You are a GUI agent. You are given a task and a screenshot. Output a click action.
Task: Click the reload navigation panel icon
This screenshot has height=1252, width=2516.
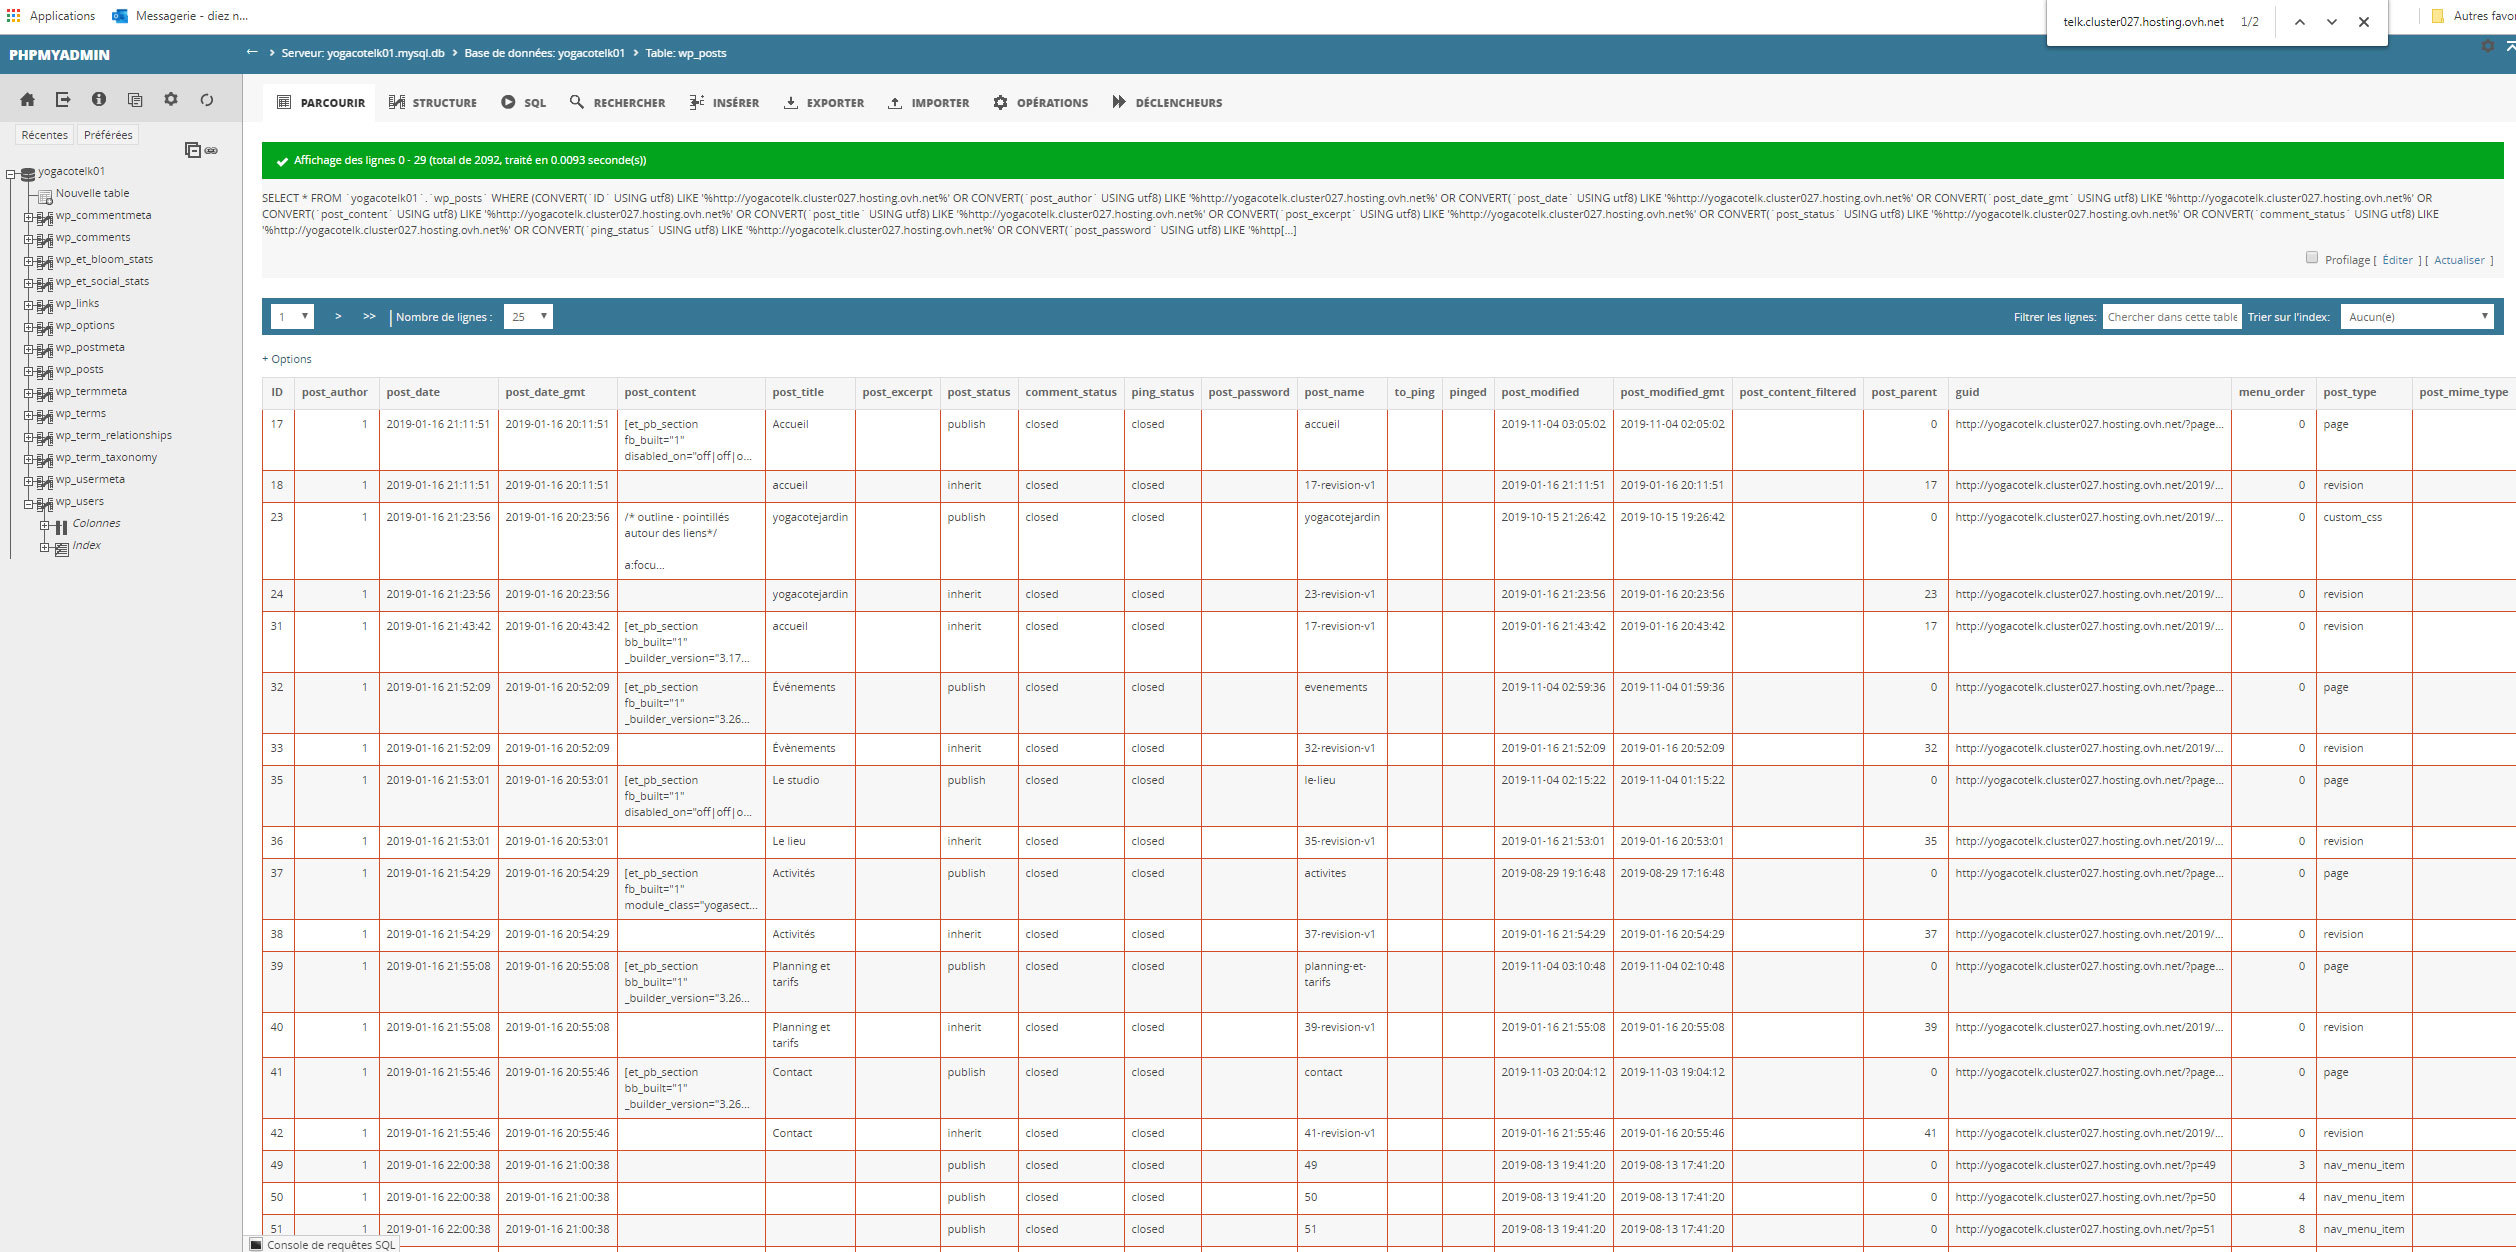[x=207, y=99]
